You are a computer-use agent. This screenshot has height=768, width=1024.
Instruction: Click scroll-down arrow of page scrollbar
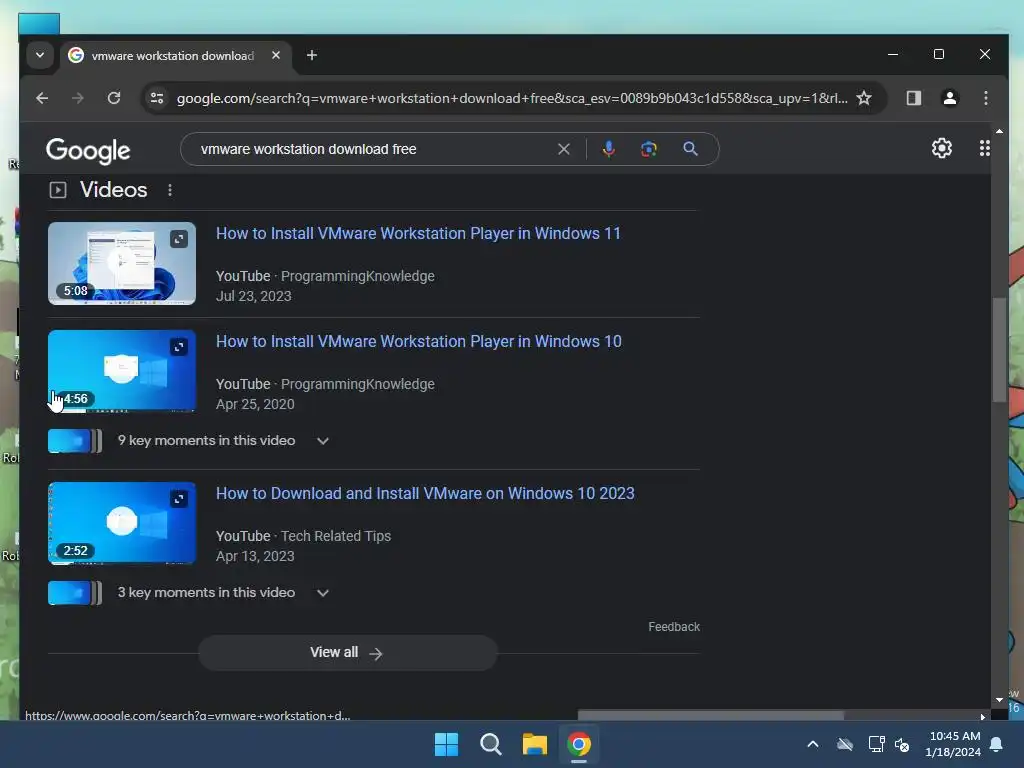coord(999,700)
